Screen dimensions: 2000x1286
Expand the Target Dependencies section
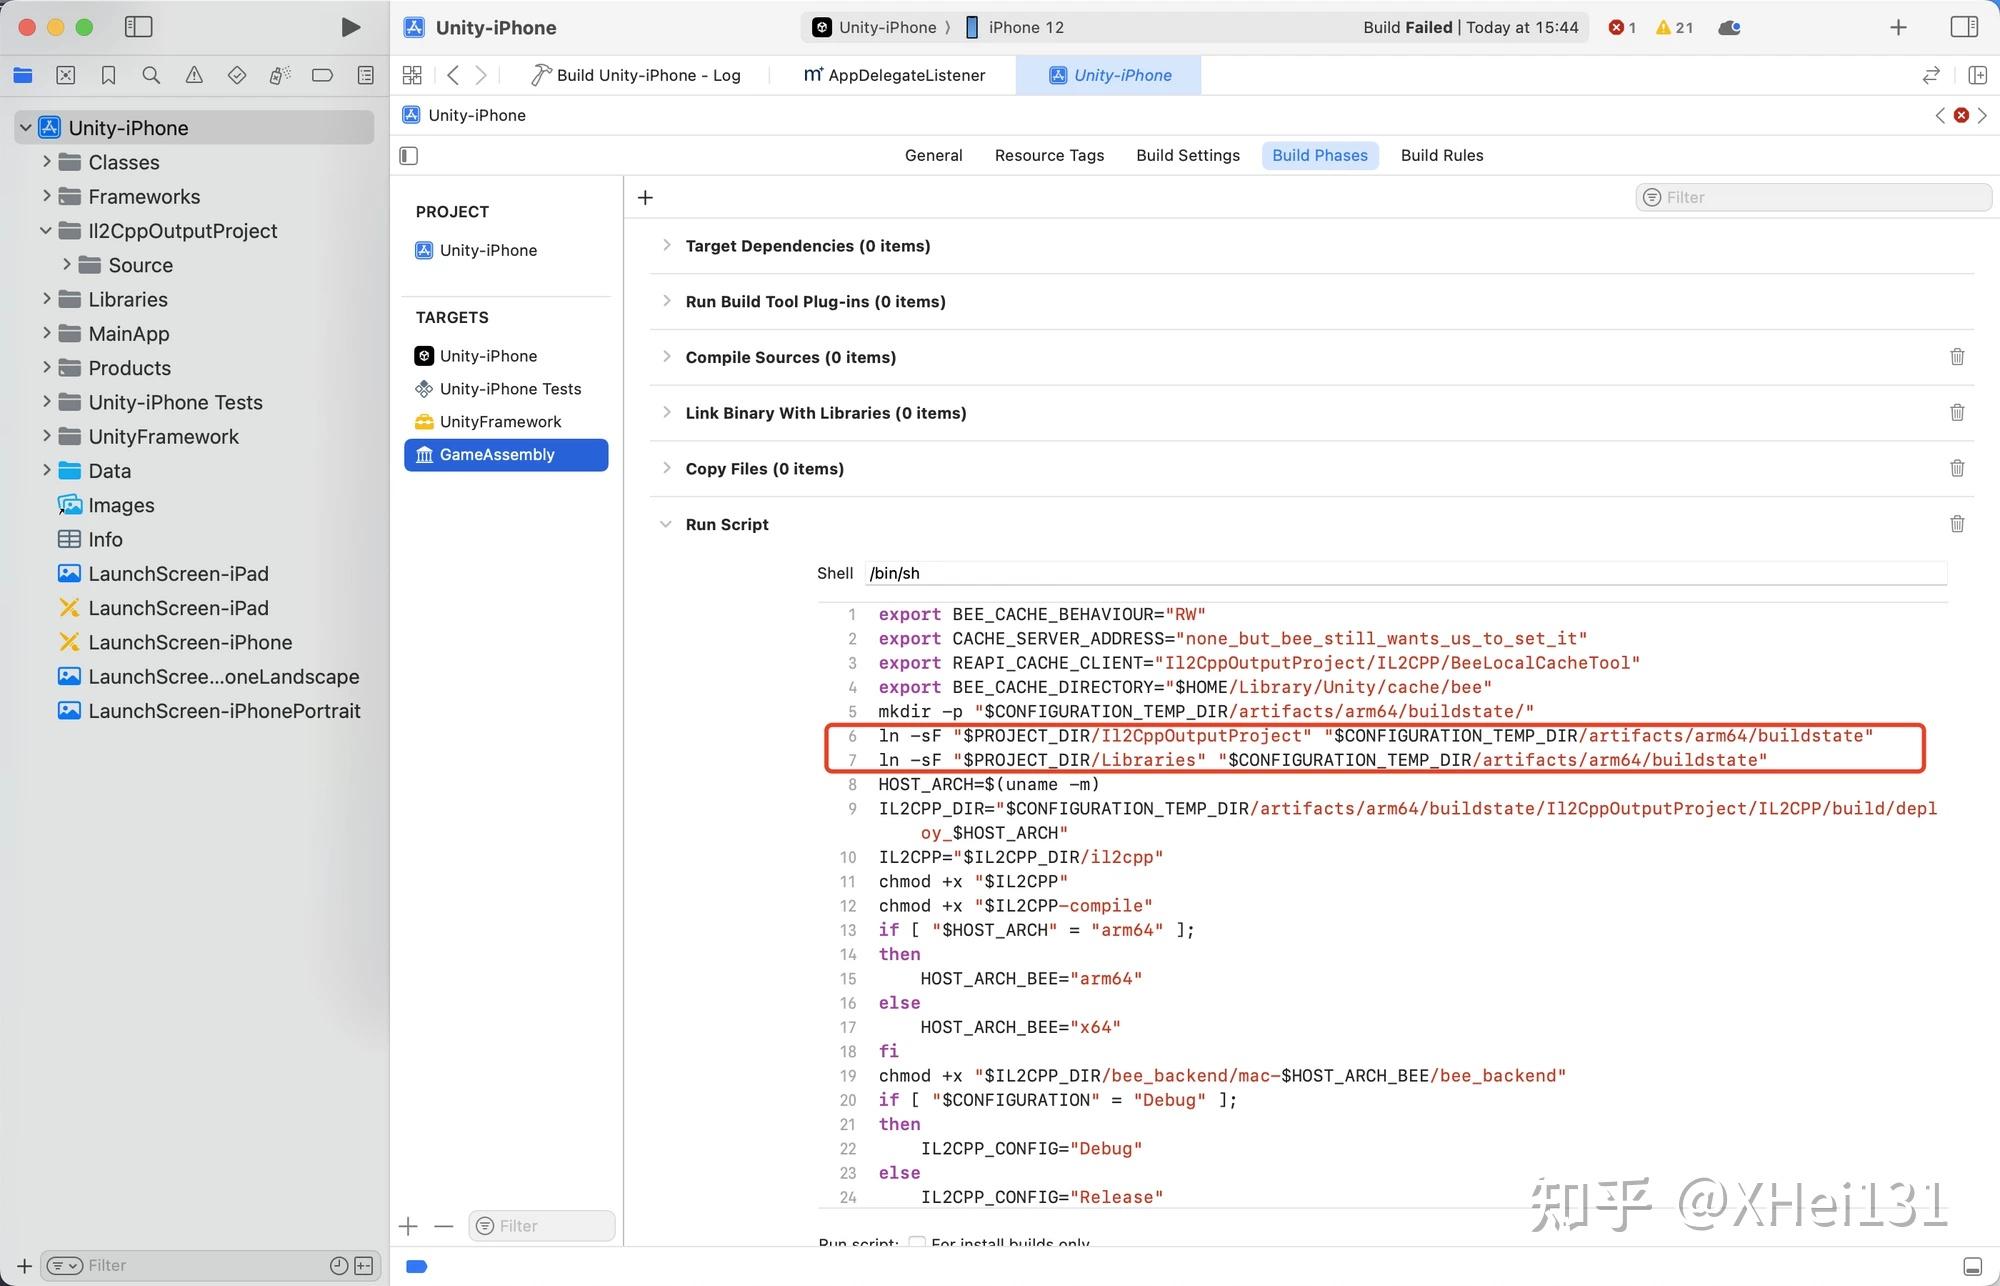pos(667,245)
